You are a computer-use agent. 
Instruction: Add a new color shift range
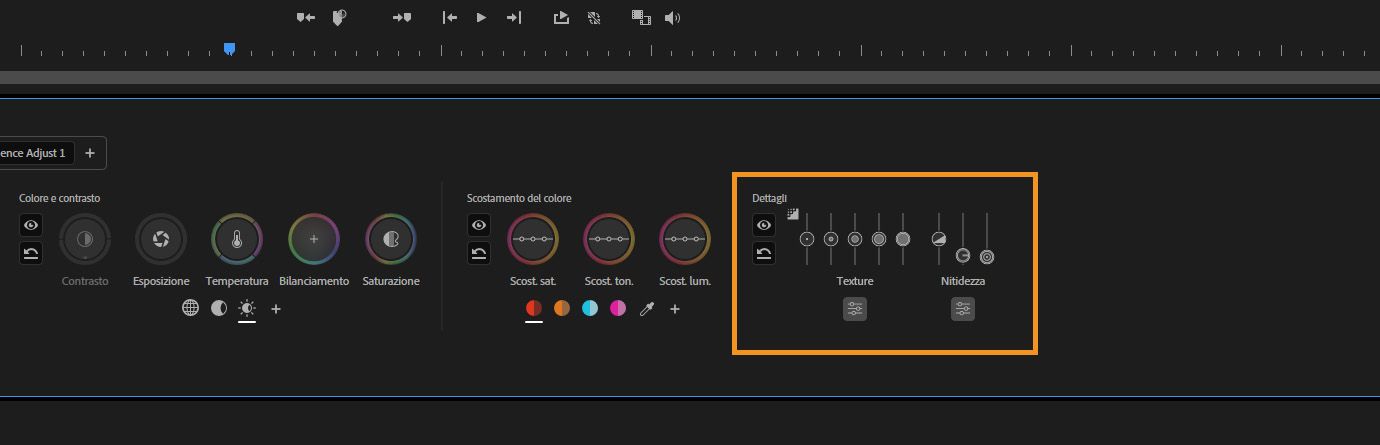pos(675,309)
